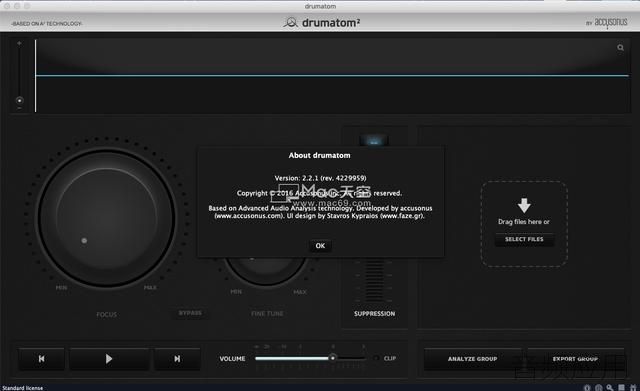The height and width of the screenshot is (391, 640).
Task: Click the key icon in status bar
Action: (x=610, y=388)
